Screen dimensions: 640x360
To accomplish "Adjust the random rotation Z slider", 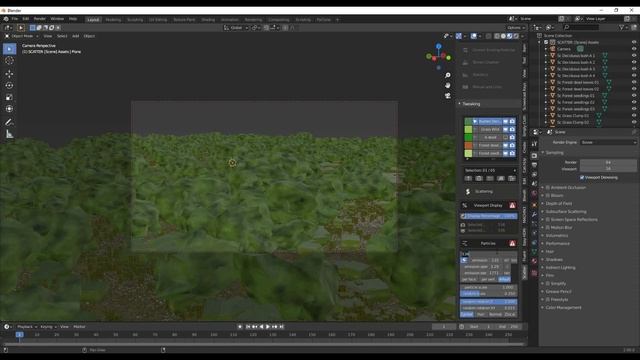I will (489, 302).
